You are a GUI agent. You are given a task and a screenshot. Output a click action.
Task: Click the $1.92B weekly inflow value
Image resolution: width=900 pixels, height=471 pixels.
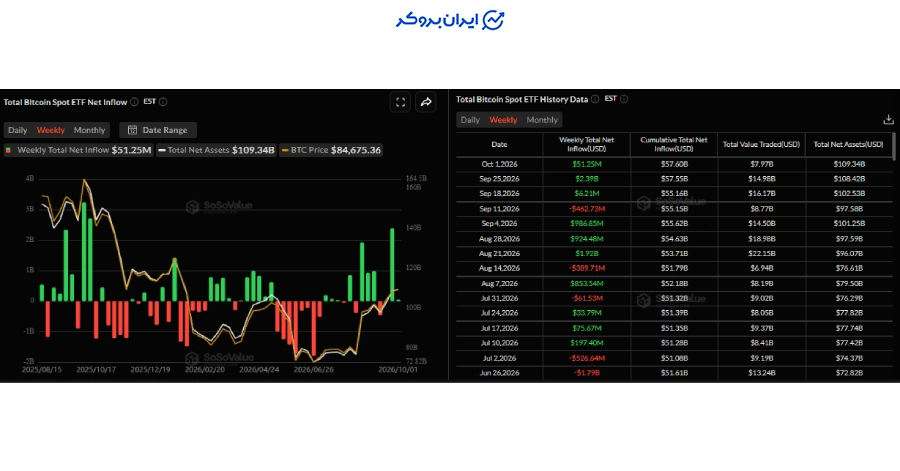pyautogui.click(x=587, y=254)
